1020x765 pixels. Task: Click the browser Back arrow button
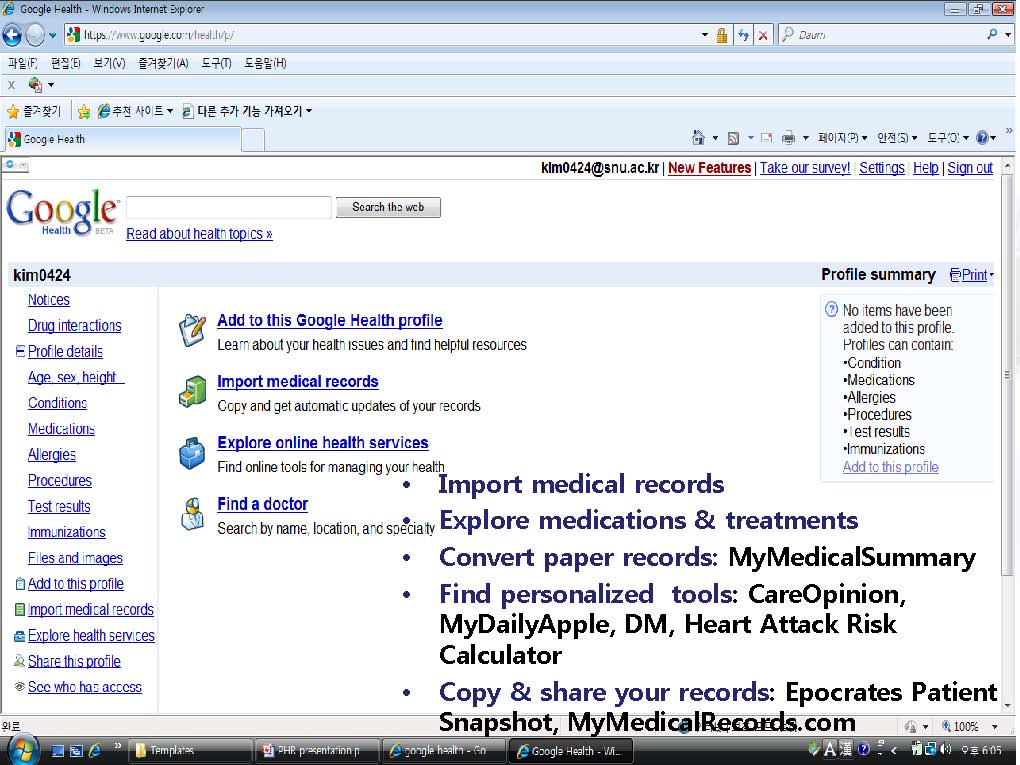click(12, 35)
